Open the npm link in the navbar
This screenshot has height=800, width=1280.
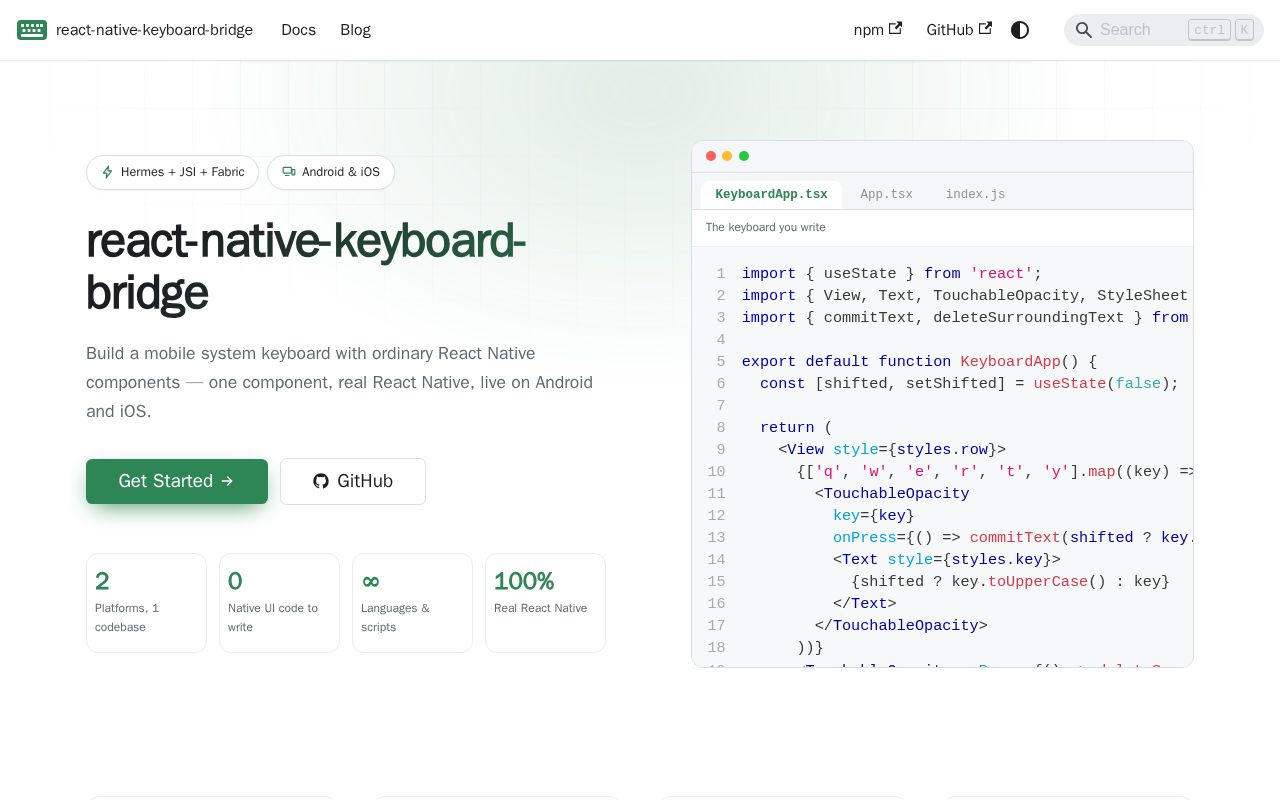coord(877,30)
